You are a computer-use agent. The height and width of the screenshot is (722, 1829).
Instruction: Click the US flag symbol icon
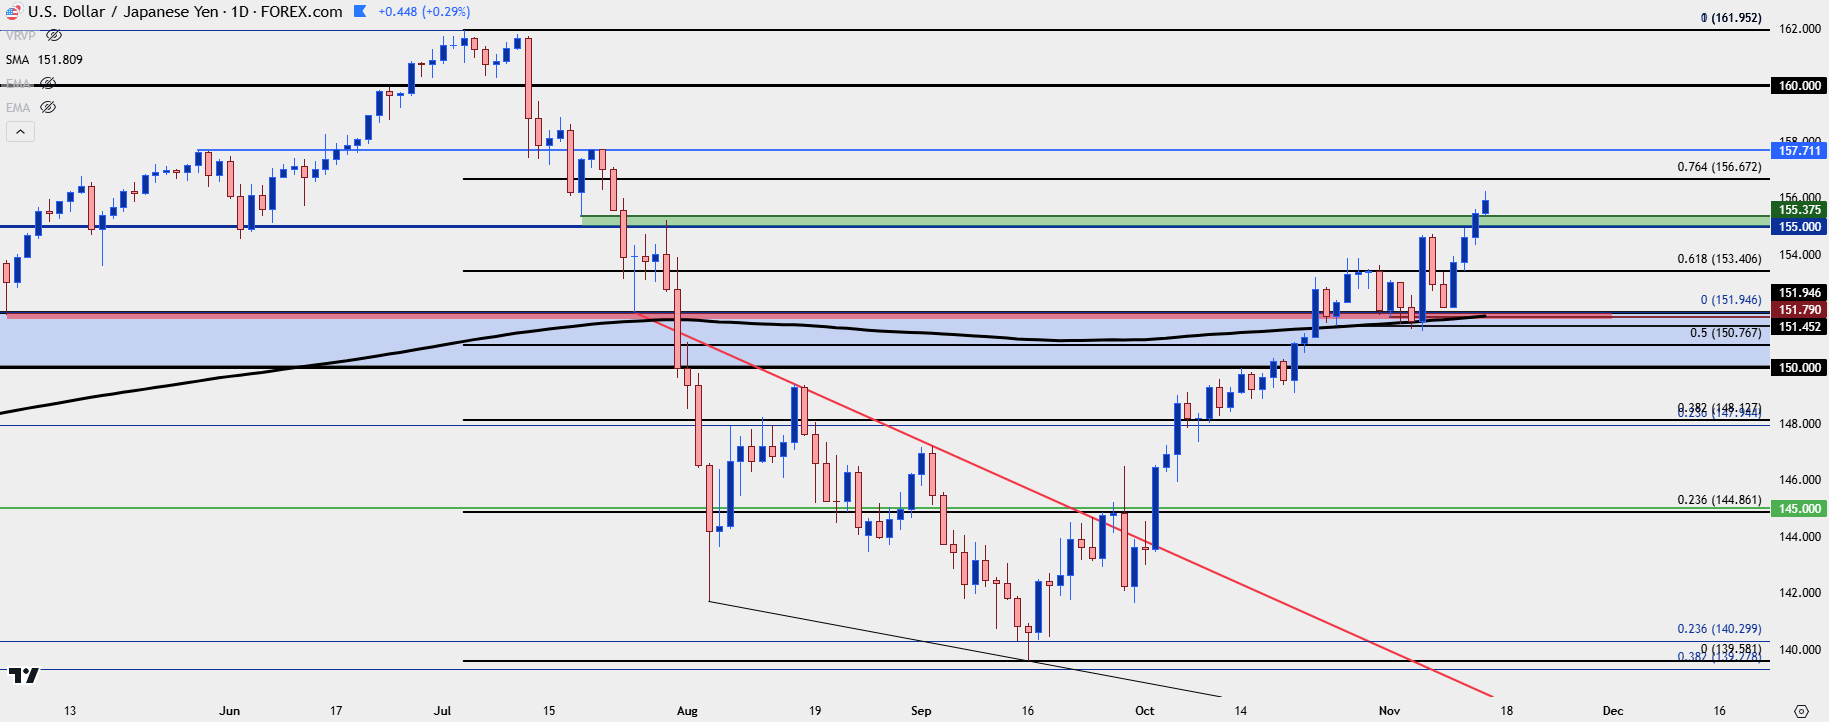(13, 12)
